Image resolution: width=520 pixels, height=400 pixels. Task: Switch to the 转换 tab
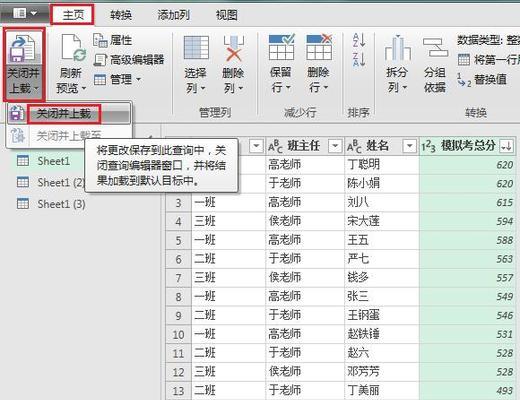pyautogui.click(x=121, y=15)
